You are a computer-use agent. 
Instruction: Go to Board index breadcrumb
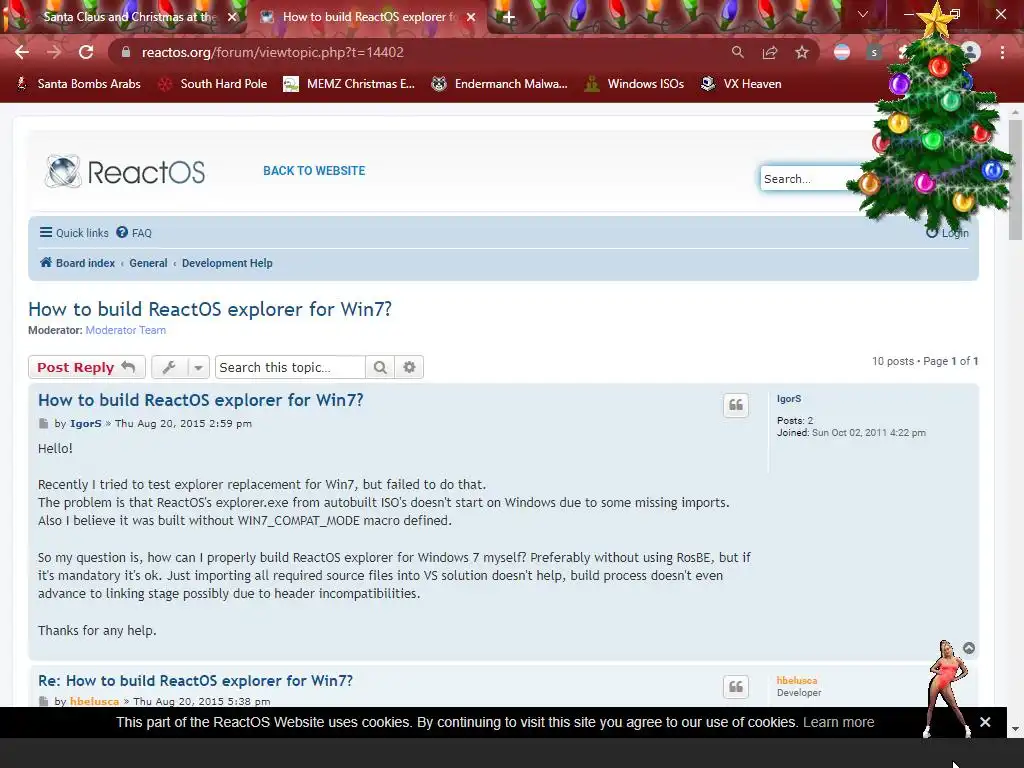point(78,263)
